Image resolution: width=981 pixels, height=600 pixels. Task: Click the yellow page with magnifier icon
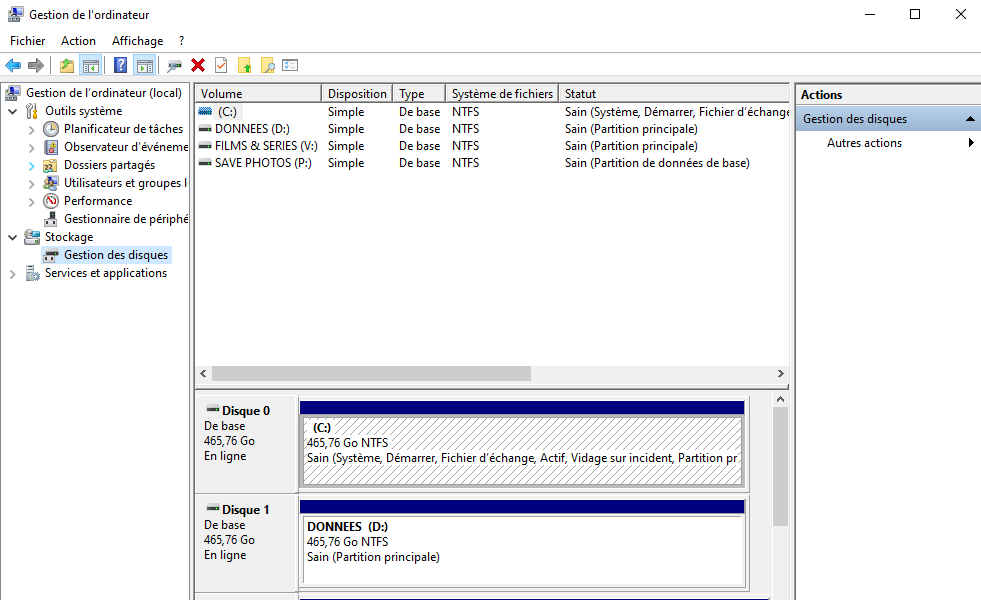click(x=268, y=65)
